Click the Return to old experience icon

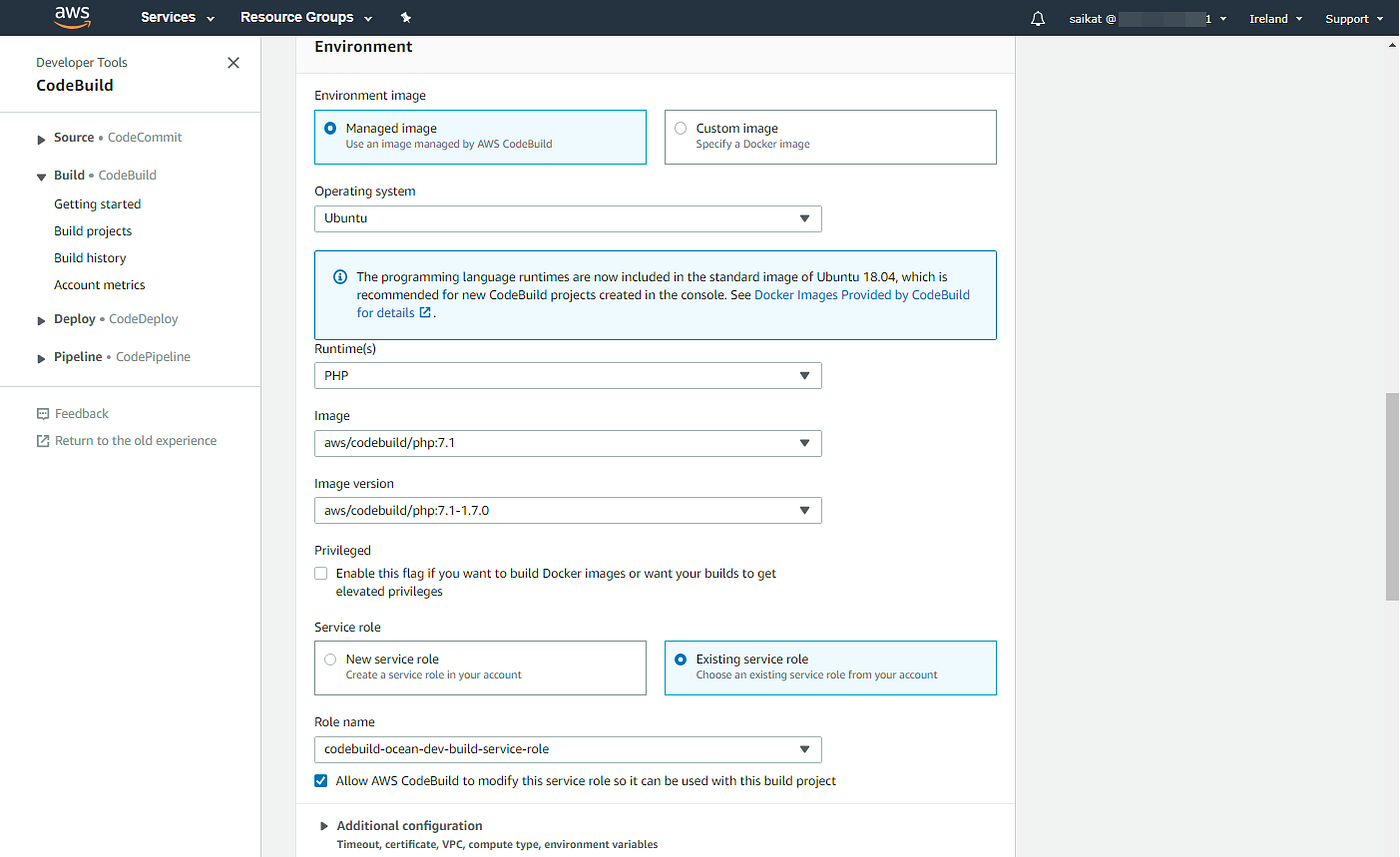[x=42, y=440]
